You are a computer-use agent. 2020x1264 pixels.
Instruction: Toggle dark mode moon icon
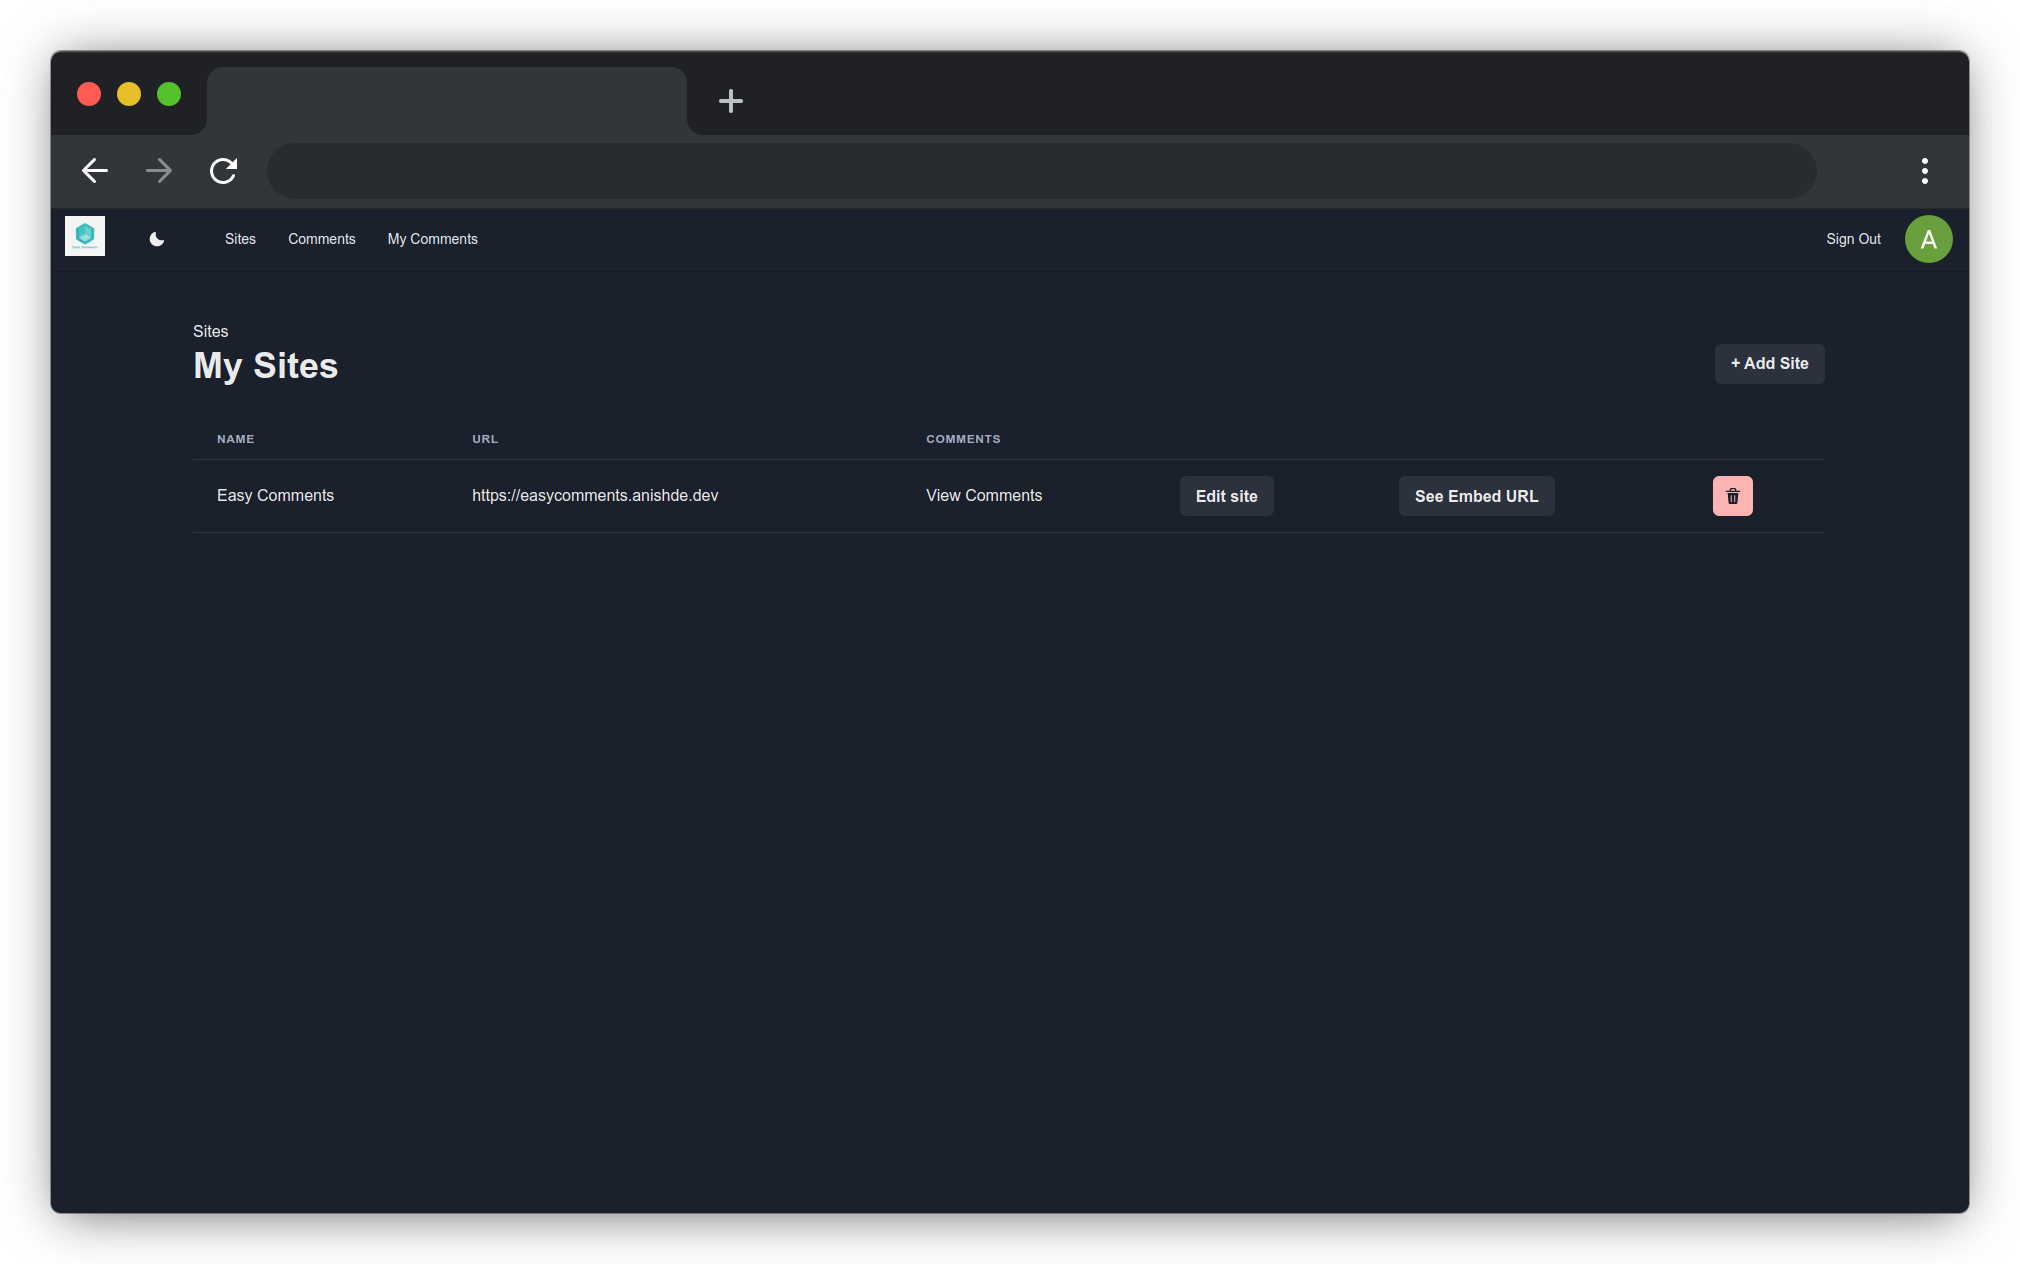[157, 239]
